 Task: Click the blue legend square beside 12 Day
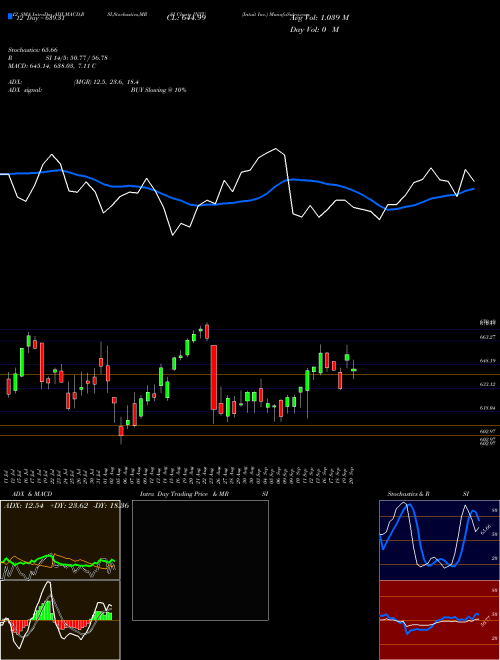tap(10, 16)
